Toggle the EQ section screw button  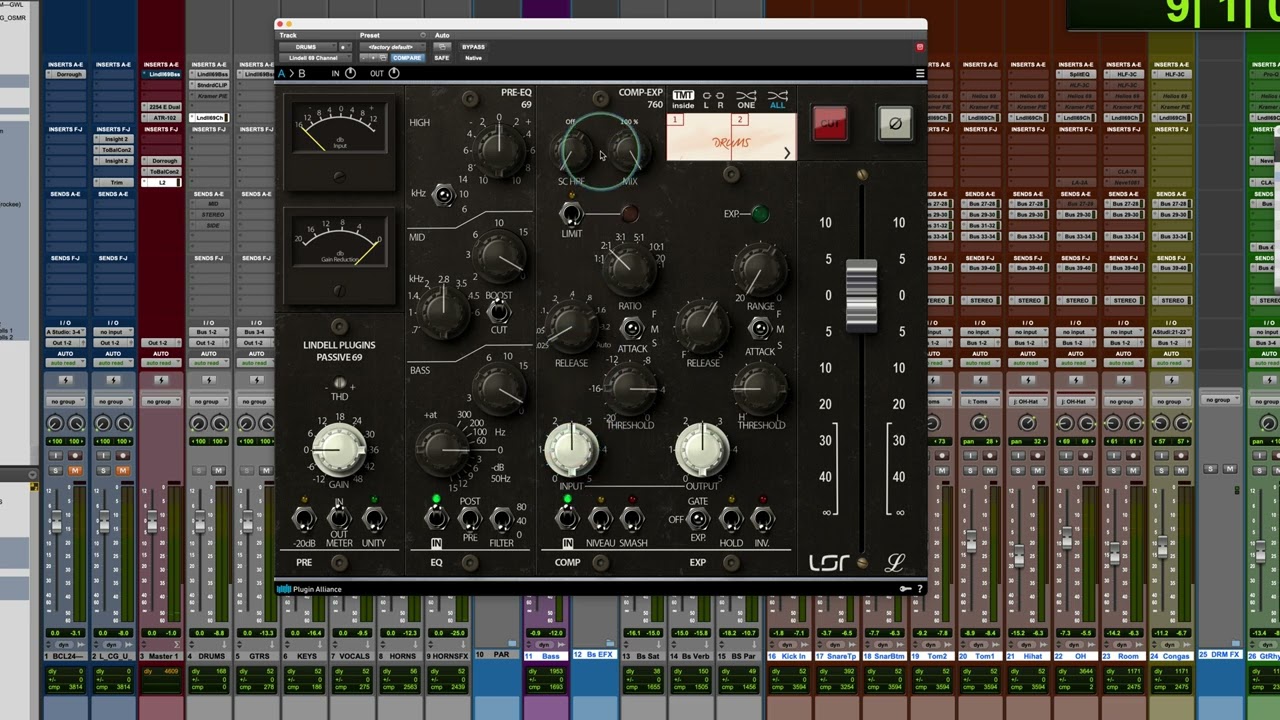click(x=470, y=563)
